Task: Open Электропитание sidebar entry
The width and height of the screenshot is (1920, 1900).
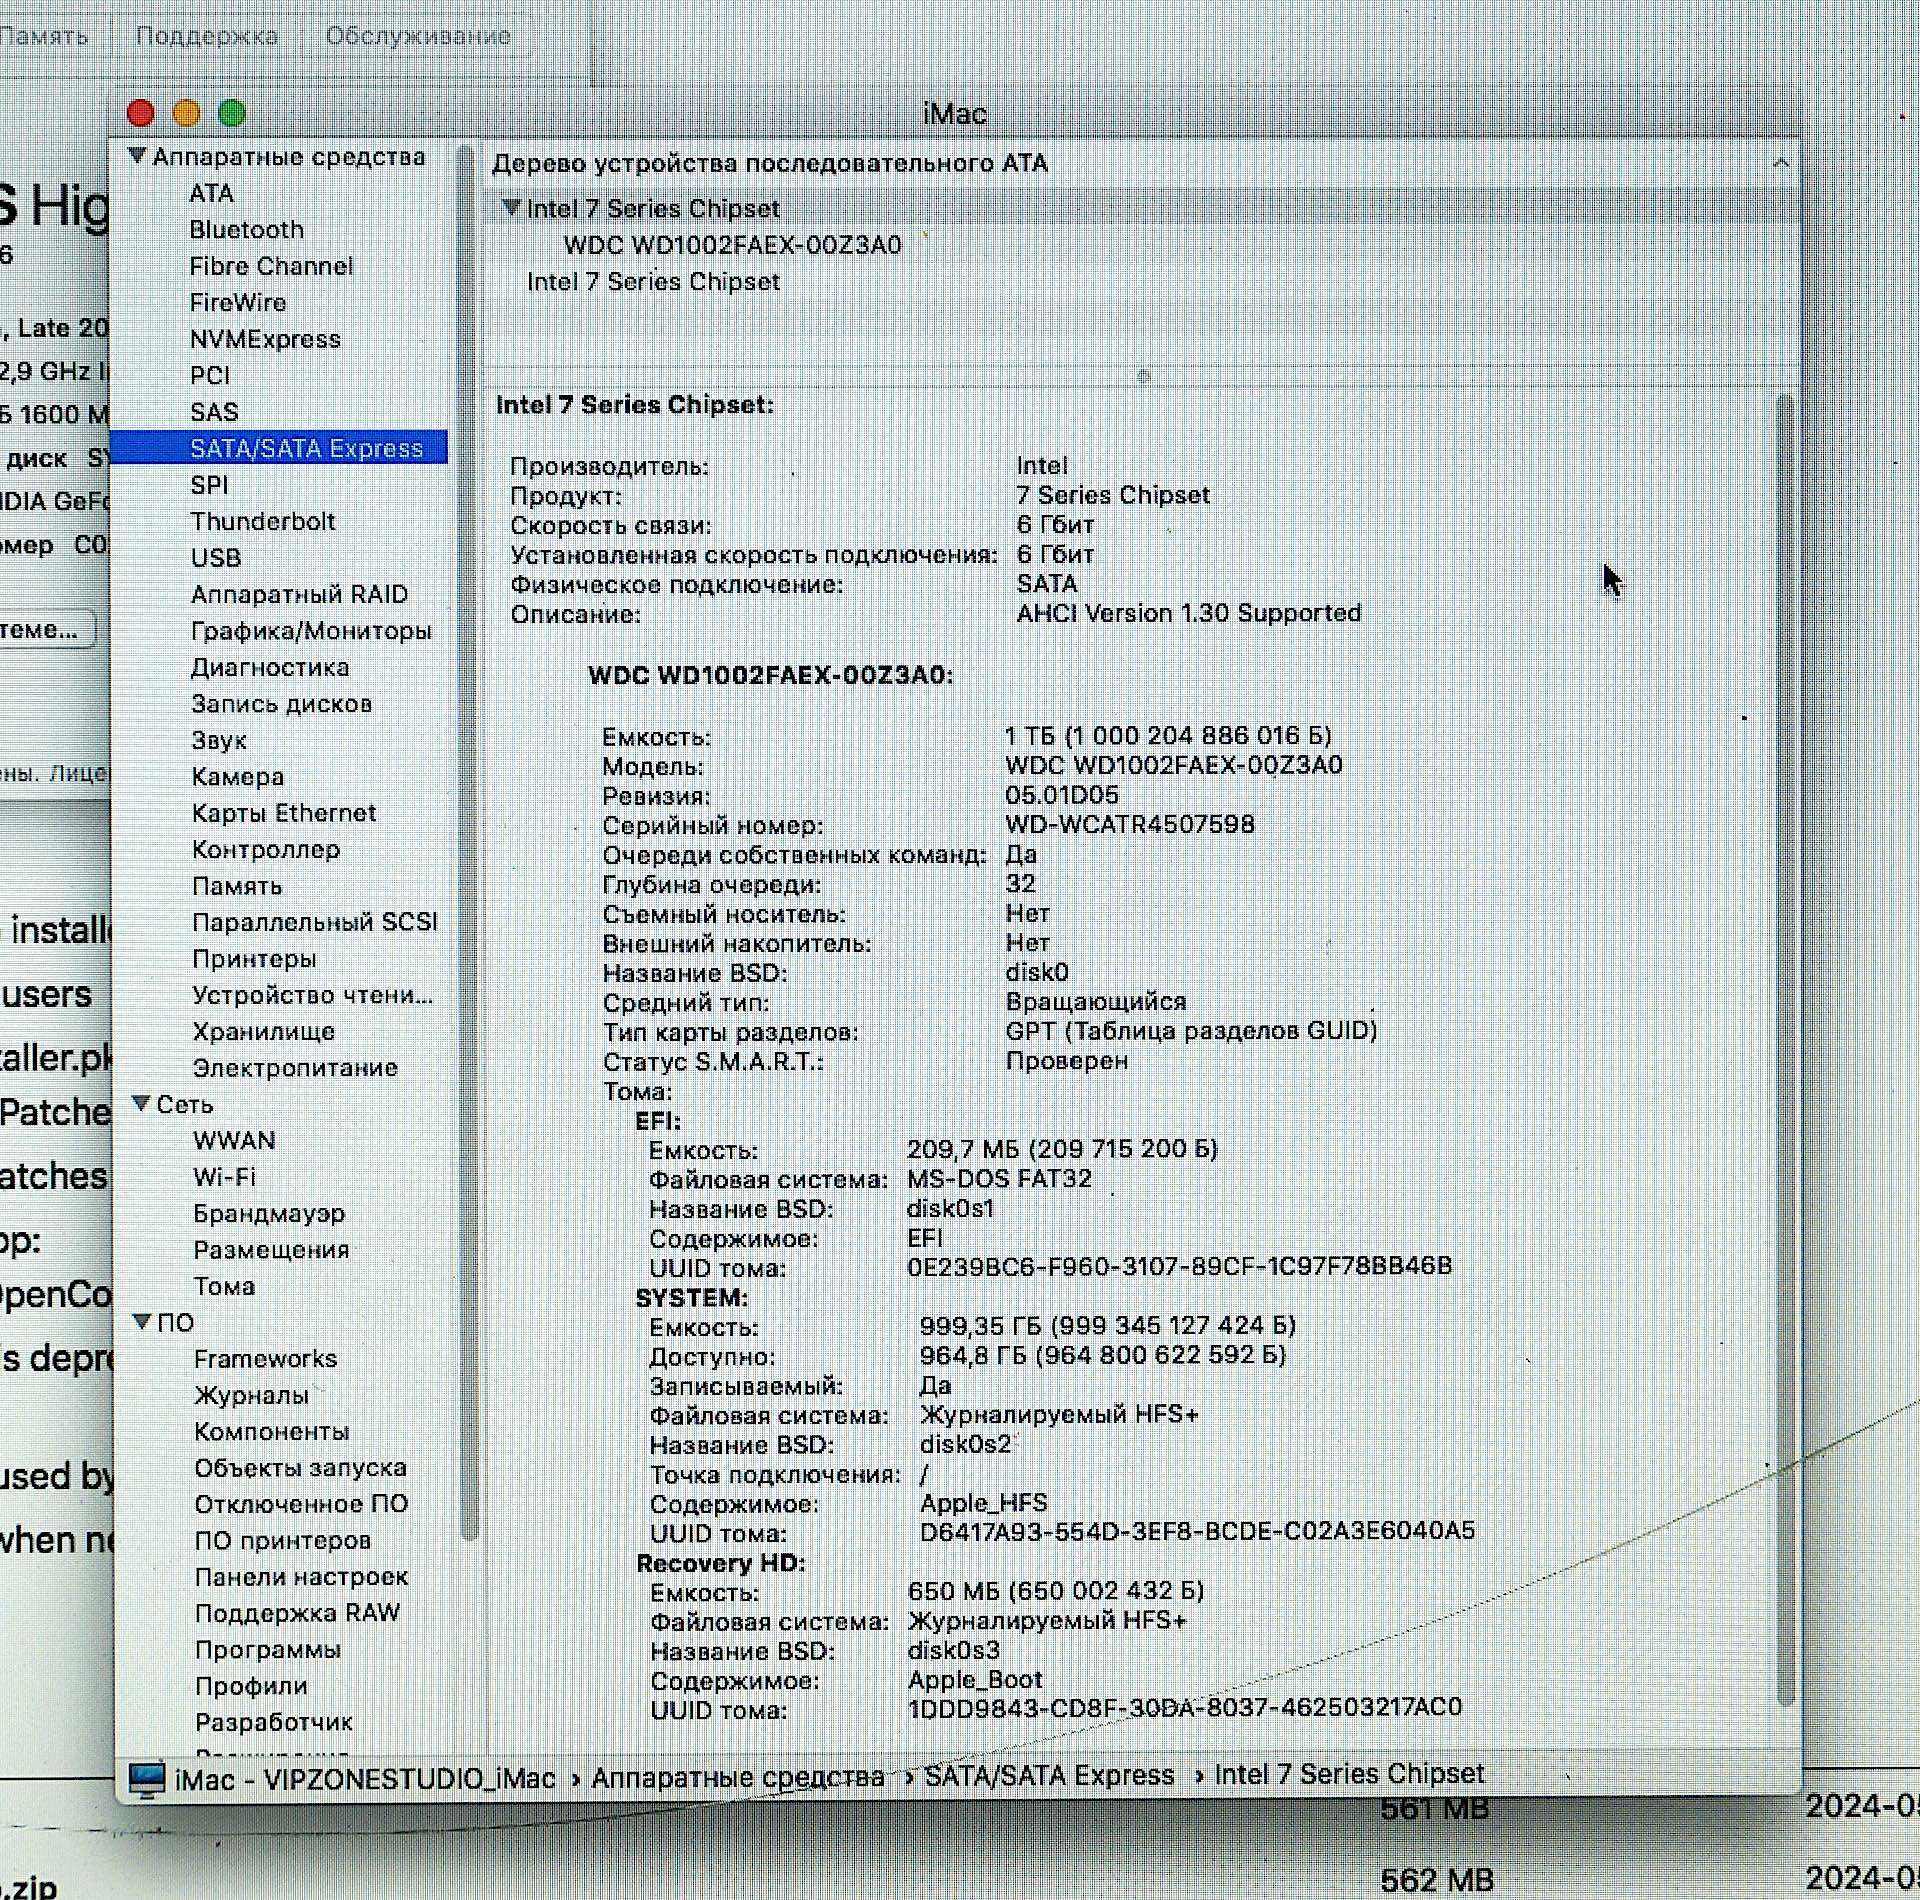Action: tap(295, 1068)
